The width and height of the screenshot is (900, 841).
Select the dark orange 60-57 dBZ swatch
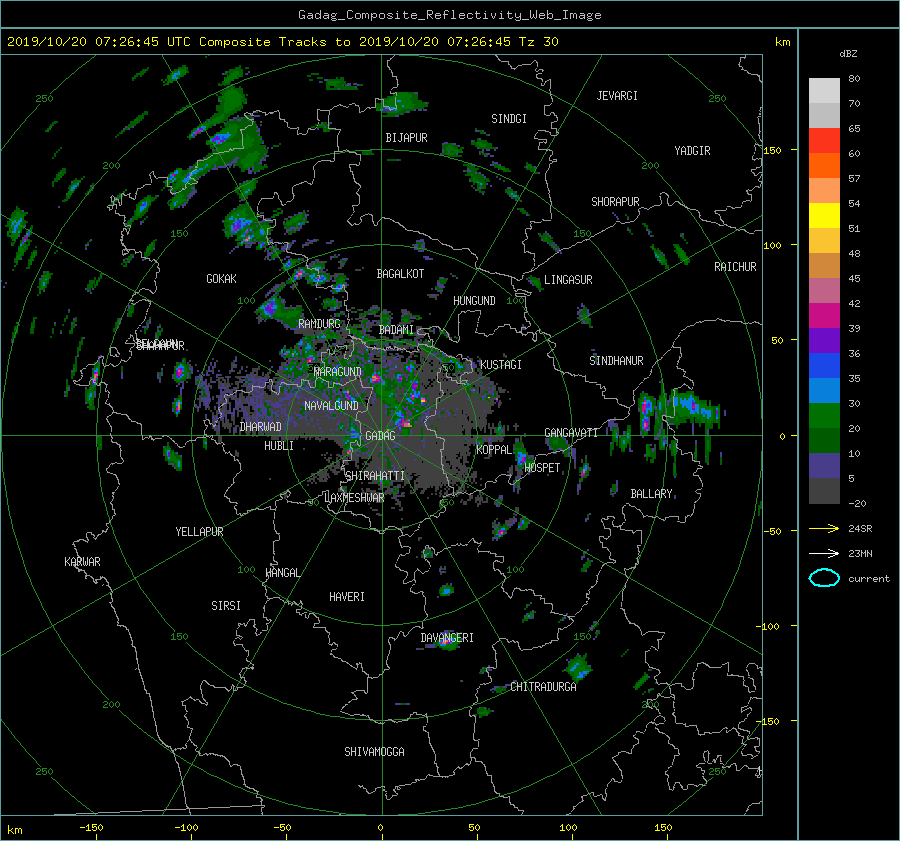tap(824, 166)
